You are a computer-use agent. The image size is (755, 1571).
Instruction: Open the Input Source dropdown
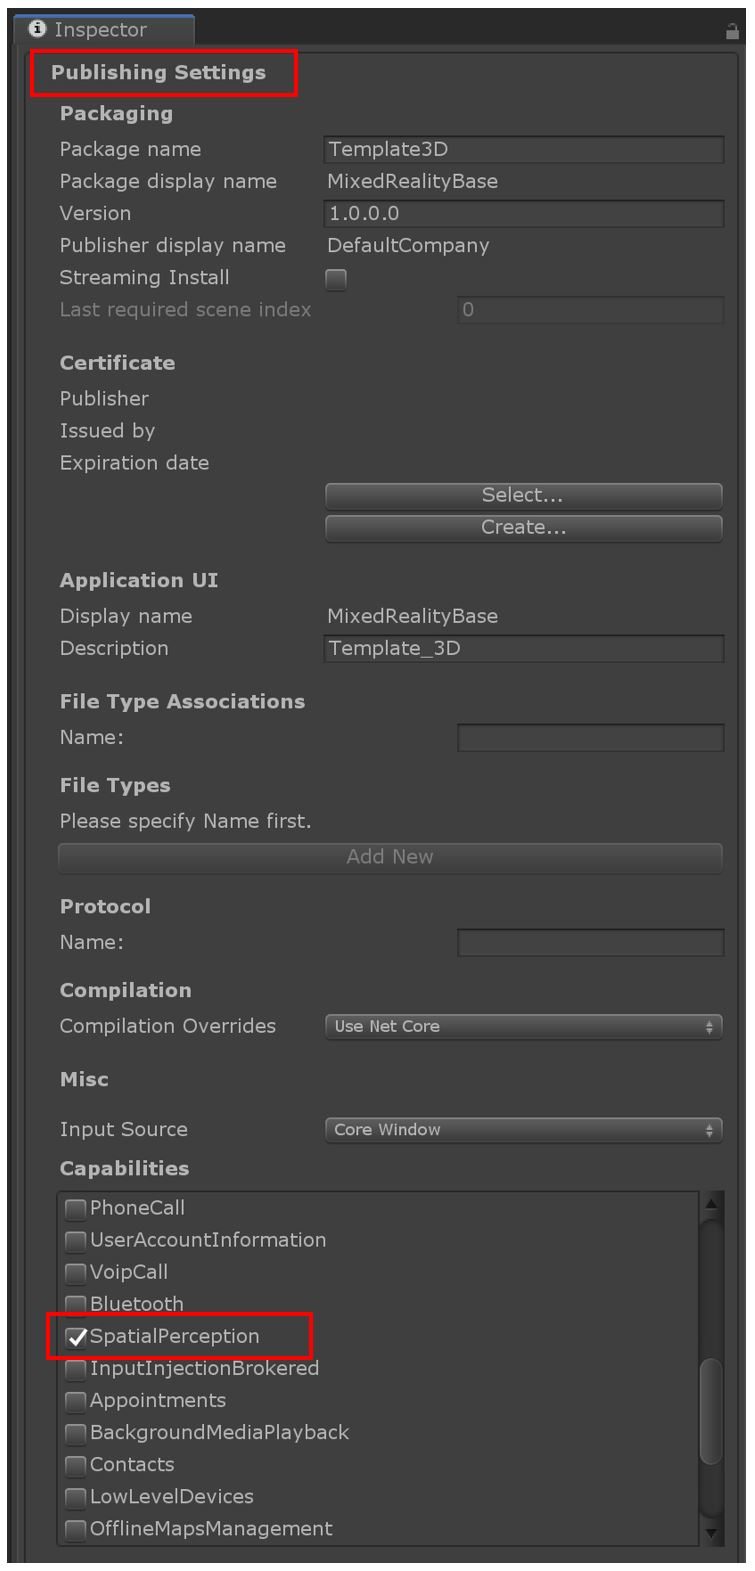tap(523, 1130)
